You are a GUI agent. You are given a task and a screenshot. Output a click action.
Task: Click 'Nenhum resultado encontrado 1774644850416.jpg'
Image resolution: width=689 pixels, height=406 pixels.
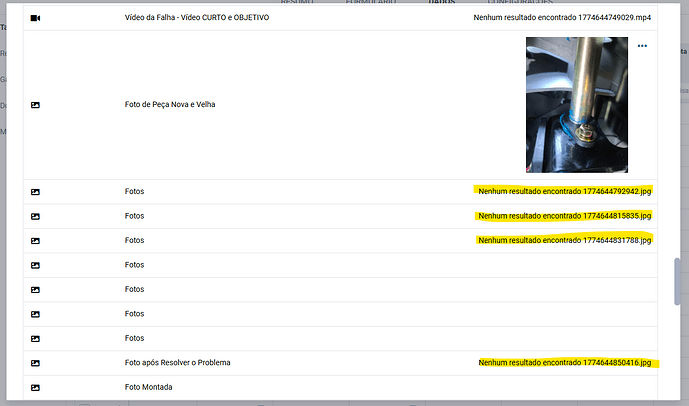click(565, 363)
